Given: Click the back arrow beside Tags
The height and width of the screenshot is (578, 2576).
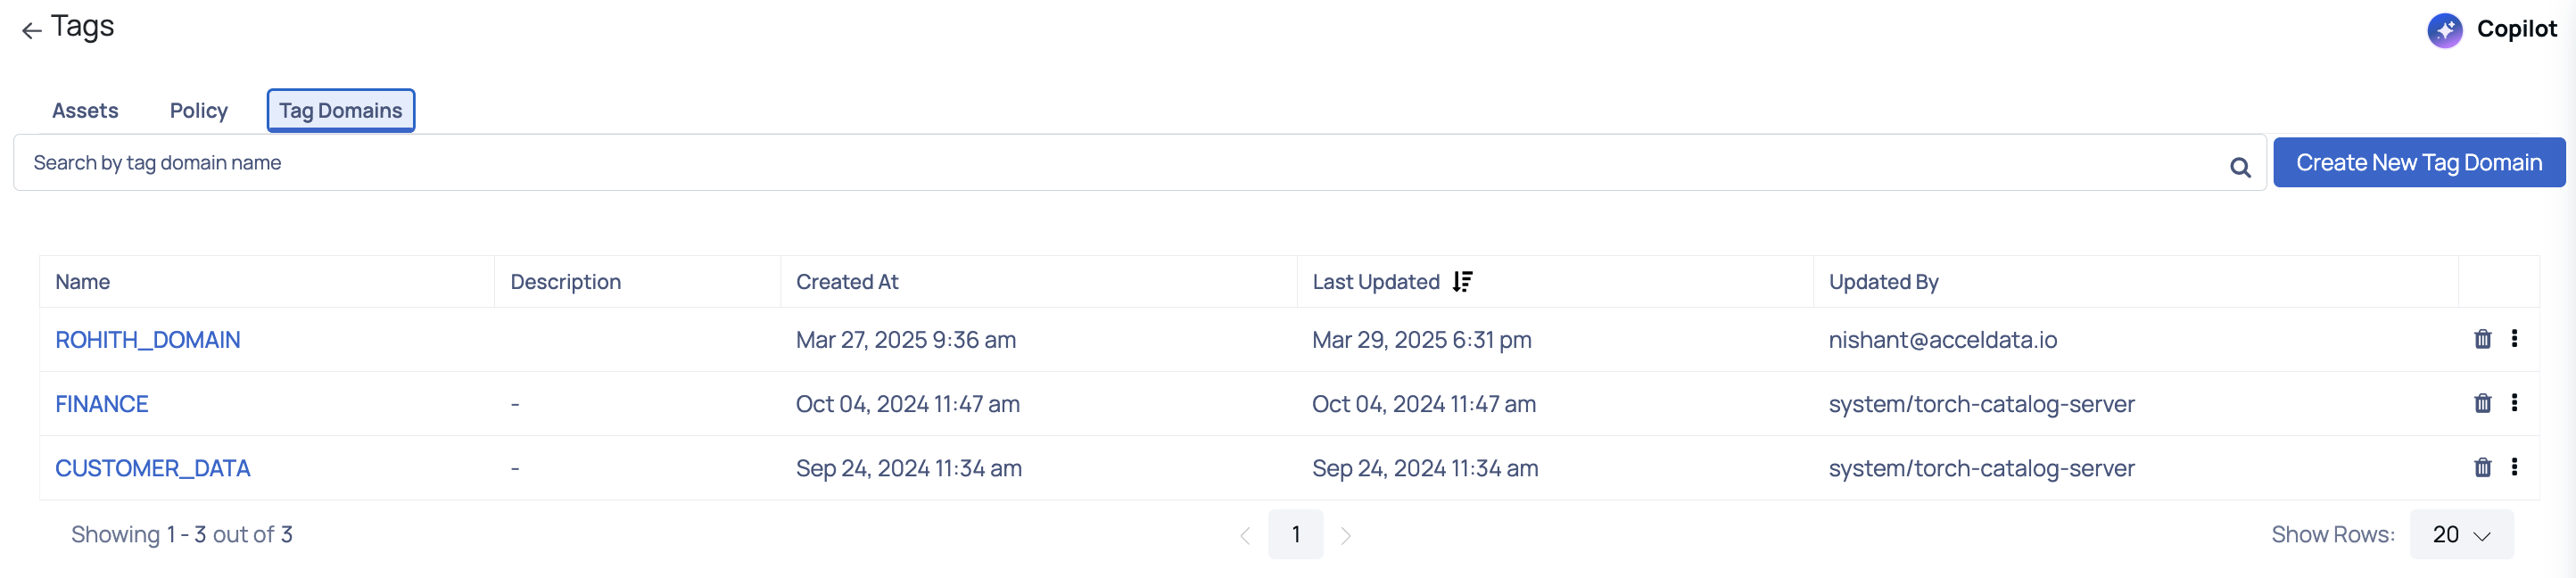Looking at the screenshot, I should pos(32,31).
